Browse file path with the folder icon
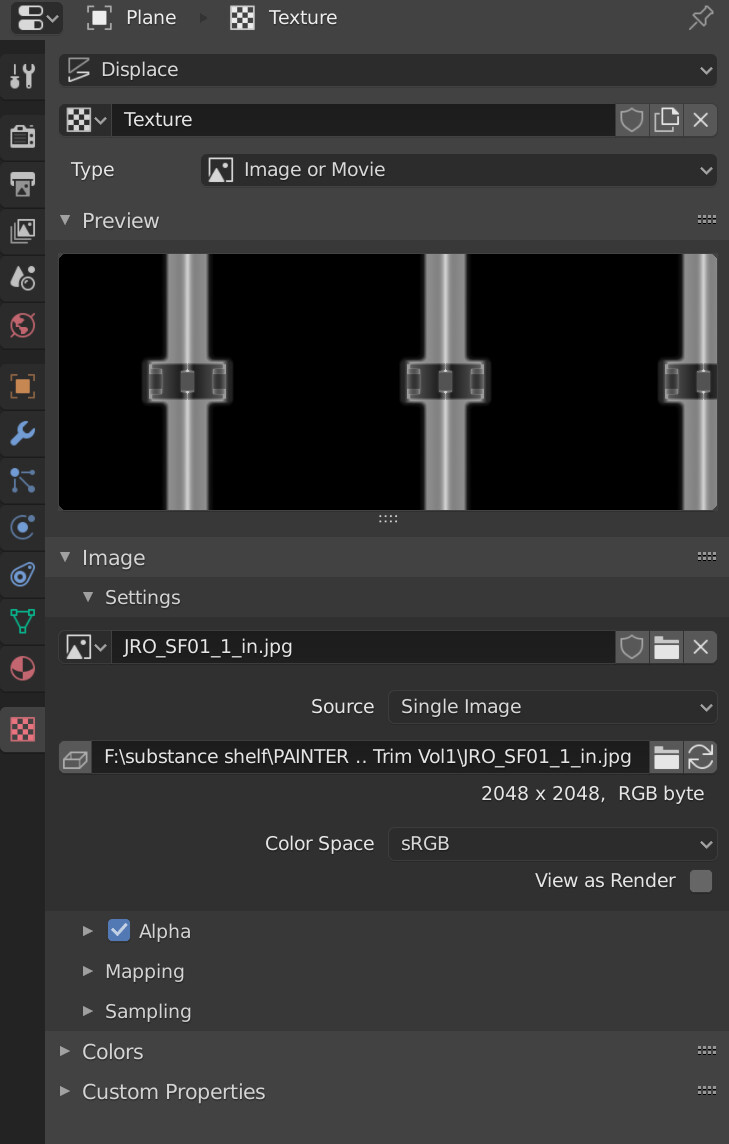 (666, 757)
